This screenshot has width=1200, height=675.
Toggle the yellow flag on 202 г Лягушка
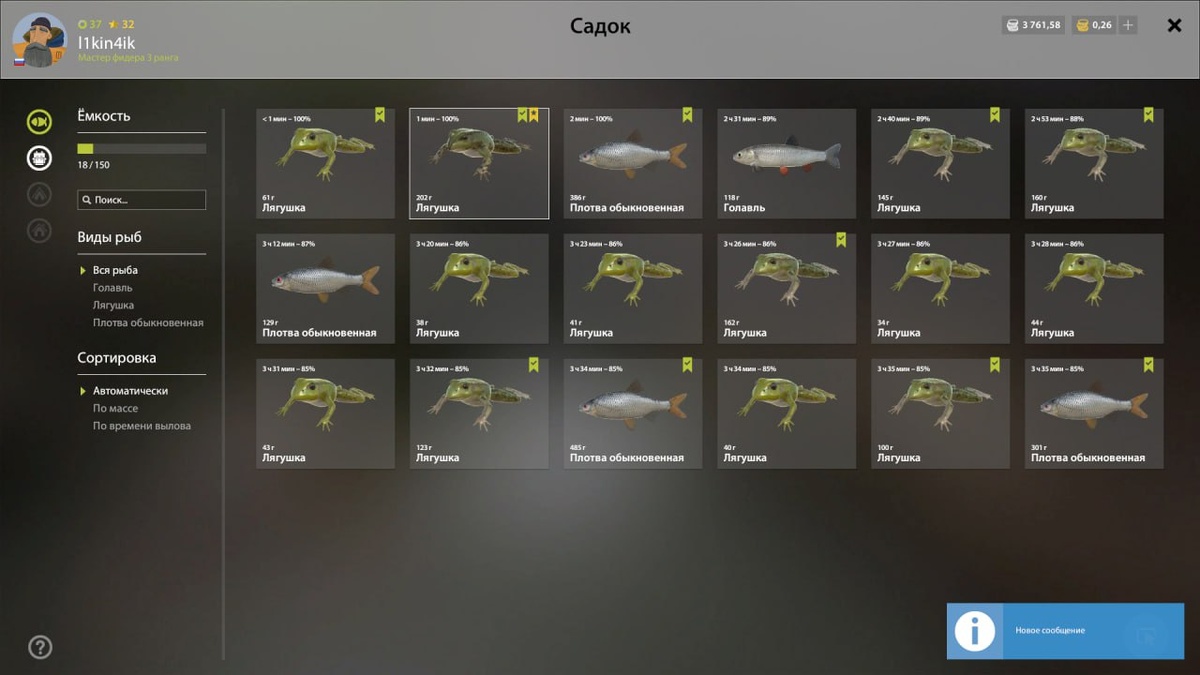[534, 115]
